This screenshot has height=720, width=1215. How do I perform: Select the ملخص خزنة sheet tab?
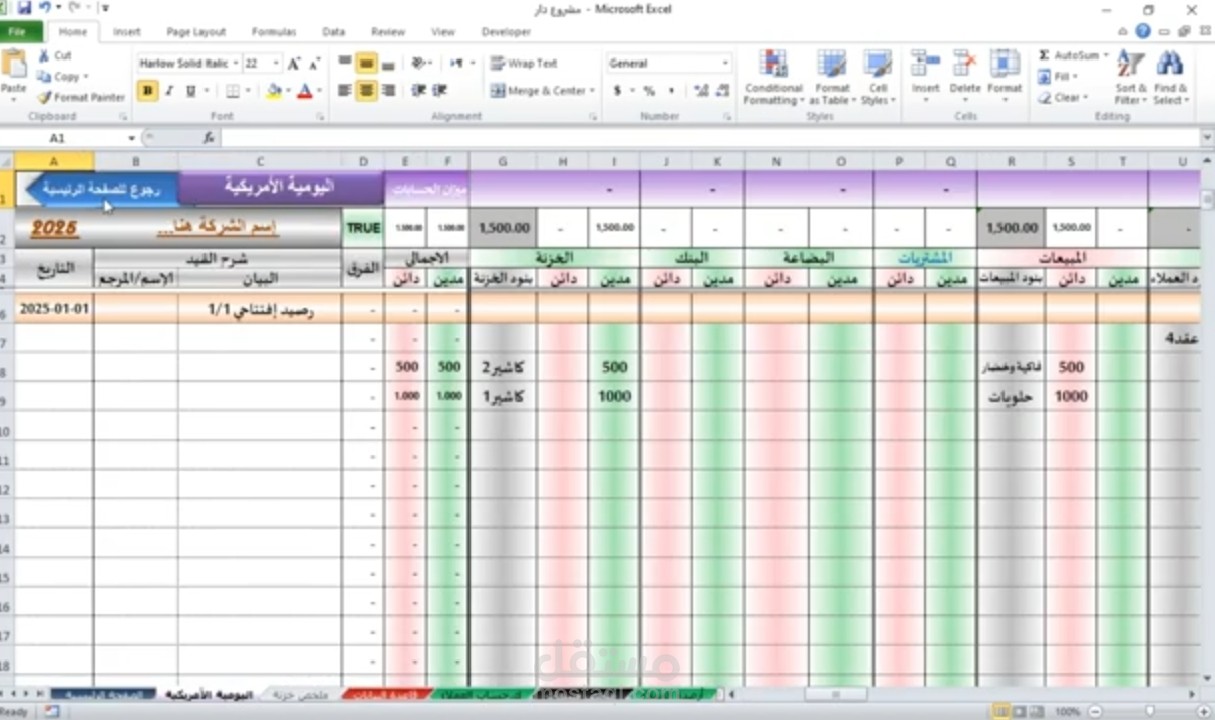(x=300, y=694)
